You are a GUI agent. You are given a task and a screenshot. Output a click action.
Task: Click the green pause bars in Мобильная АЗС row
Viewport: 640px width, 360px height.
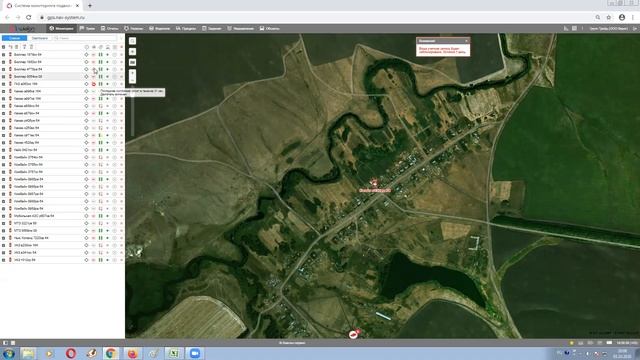[x=100, y=216]
